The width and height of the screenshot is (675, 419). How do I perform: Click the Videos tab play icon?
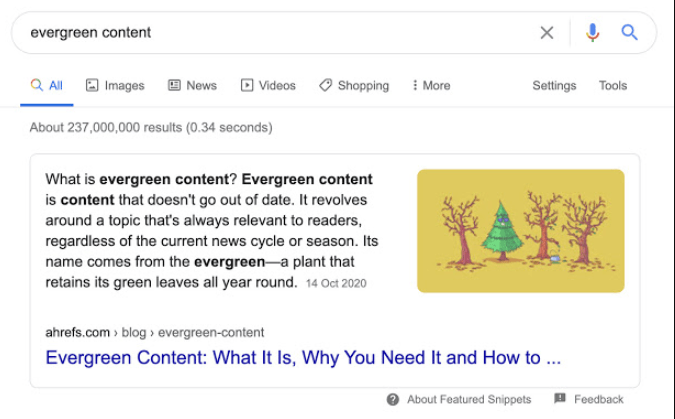tap(247, 86)
